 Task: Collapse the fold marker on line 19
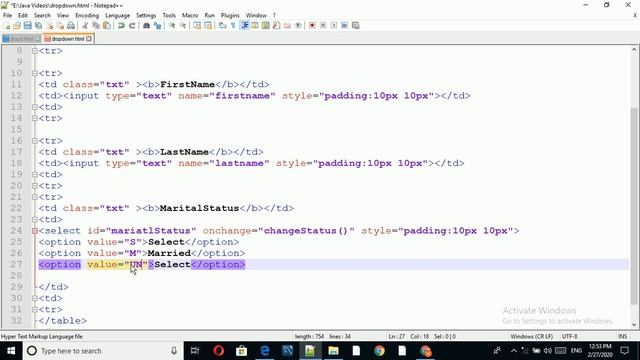[x=35, y=175]
